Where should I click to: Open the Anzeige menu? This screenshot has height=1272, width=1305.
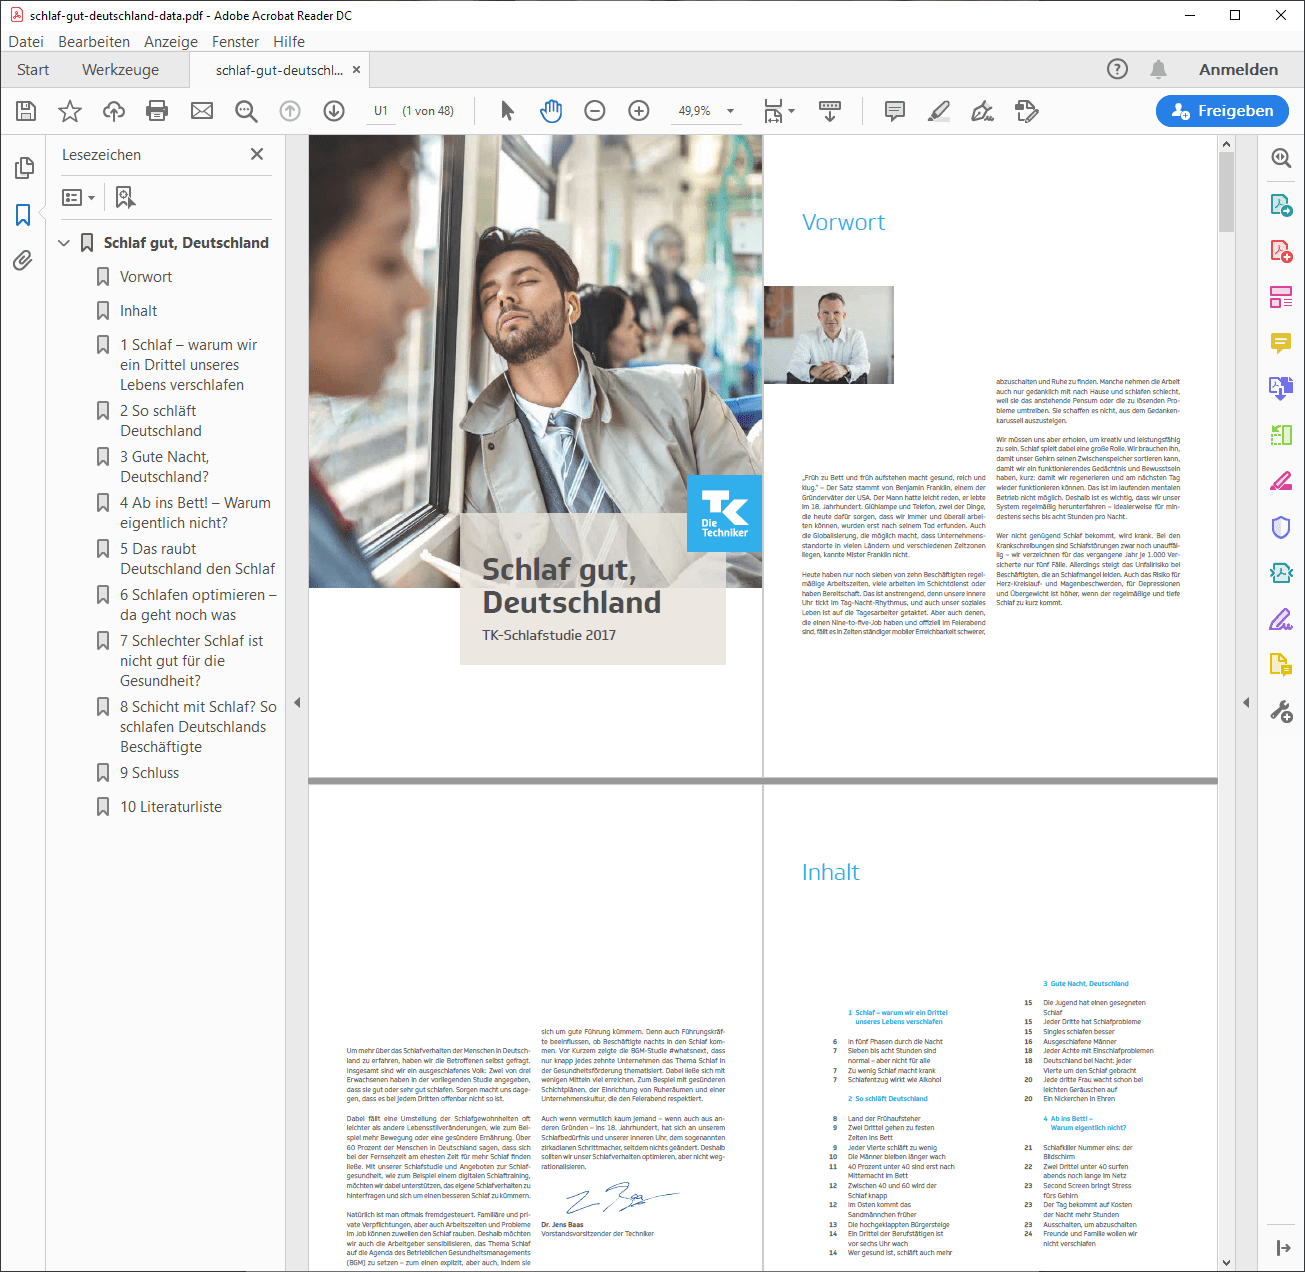171,41
